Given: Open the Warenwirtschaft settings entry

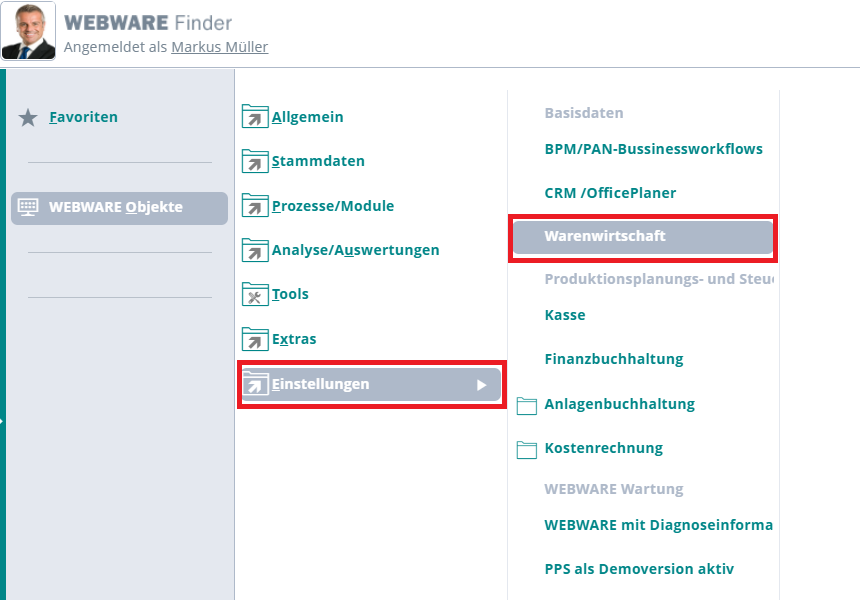Looking at the screenshot, I should 605,237.
